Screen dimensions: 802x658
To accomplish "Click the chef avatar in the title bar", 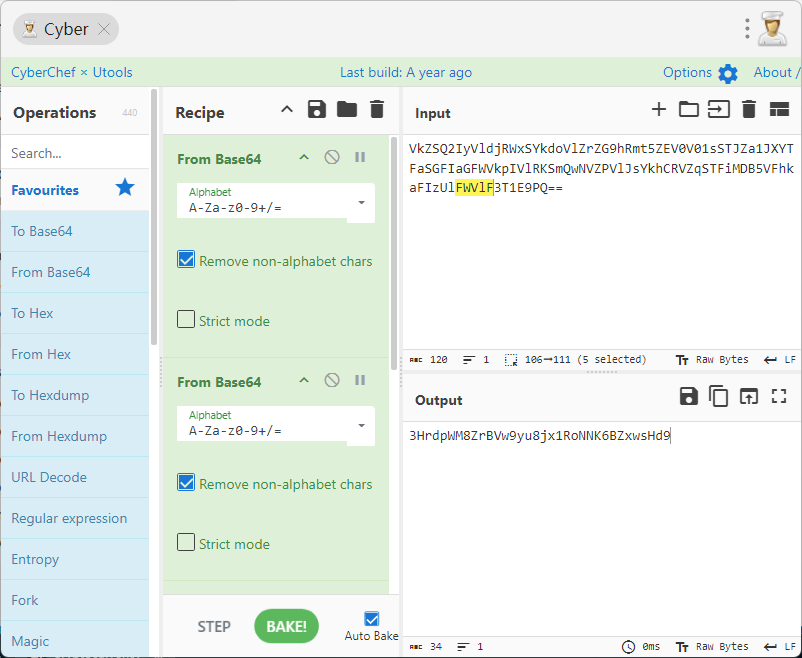I will (x=772, y=29).
